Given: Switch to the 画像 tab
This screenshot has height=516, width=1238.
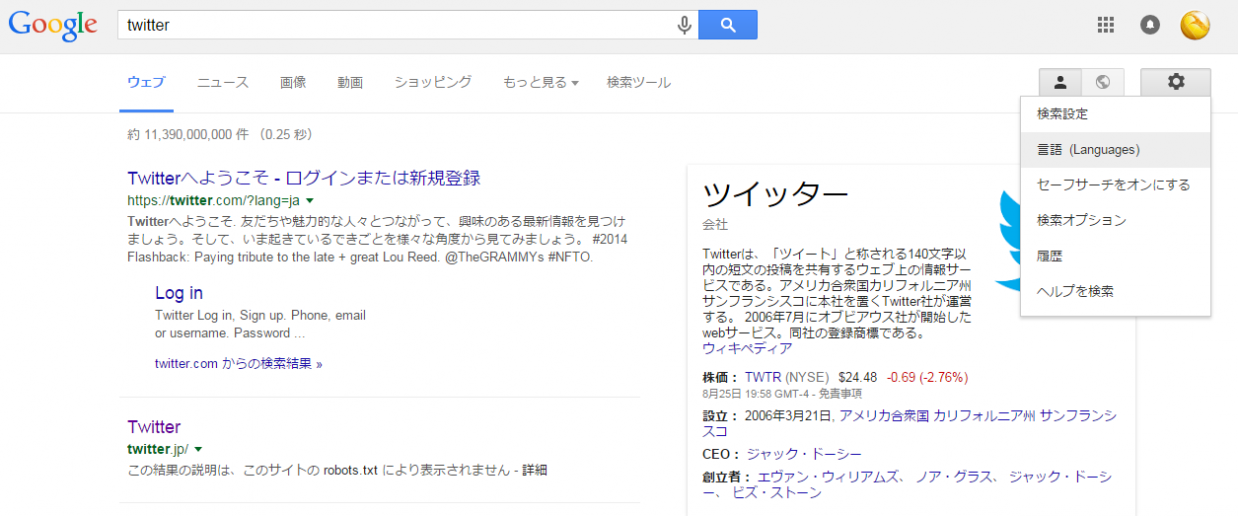Looking at the screenshot, I should pyautogui.click(x=293, y=82).
